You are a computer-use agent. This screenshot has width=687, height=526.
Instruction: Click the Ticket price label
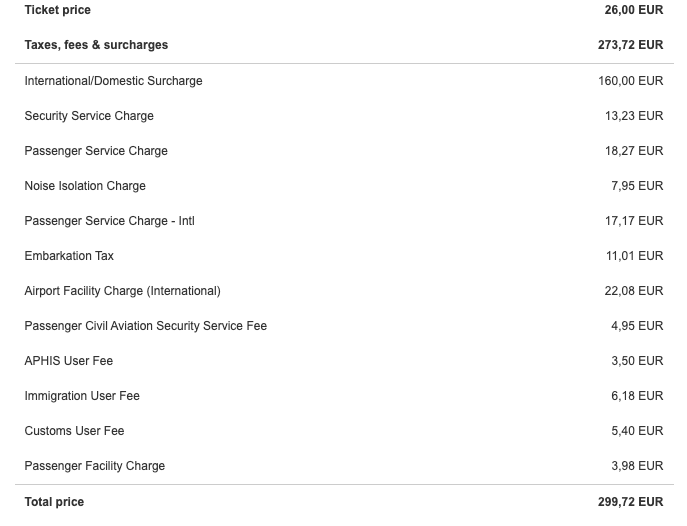point(57,10)
